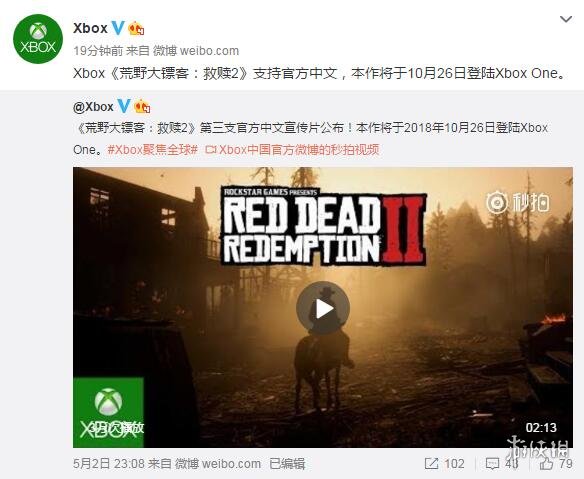The width and height of the screenshot is (584, 479).
Task: Click the crown badge beside @Xbox repost
Action: coord(142,107)
